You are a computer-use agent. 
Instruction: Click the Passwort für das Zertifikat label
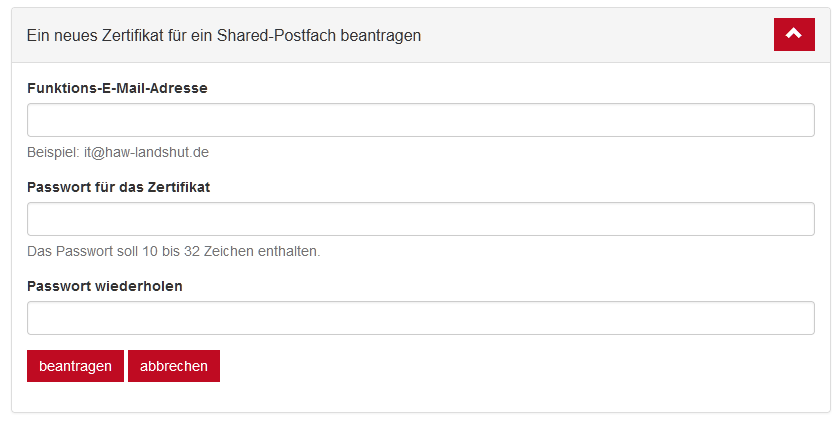[x=118, y=187]
